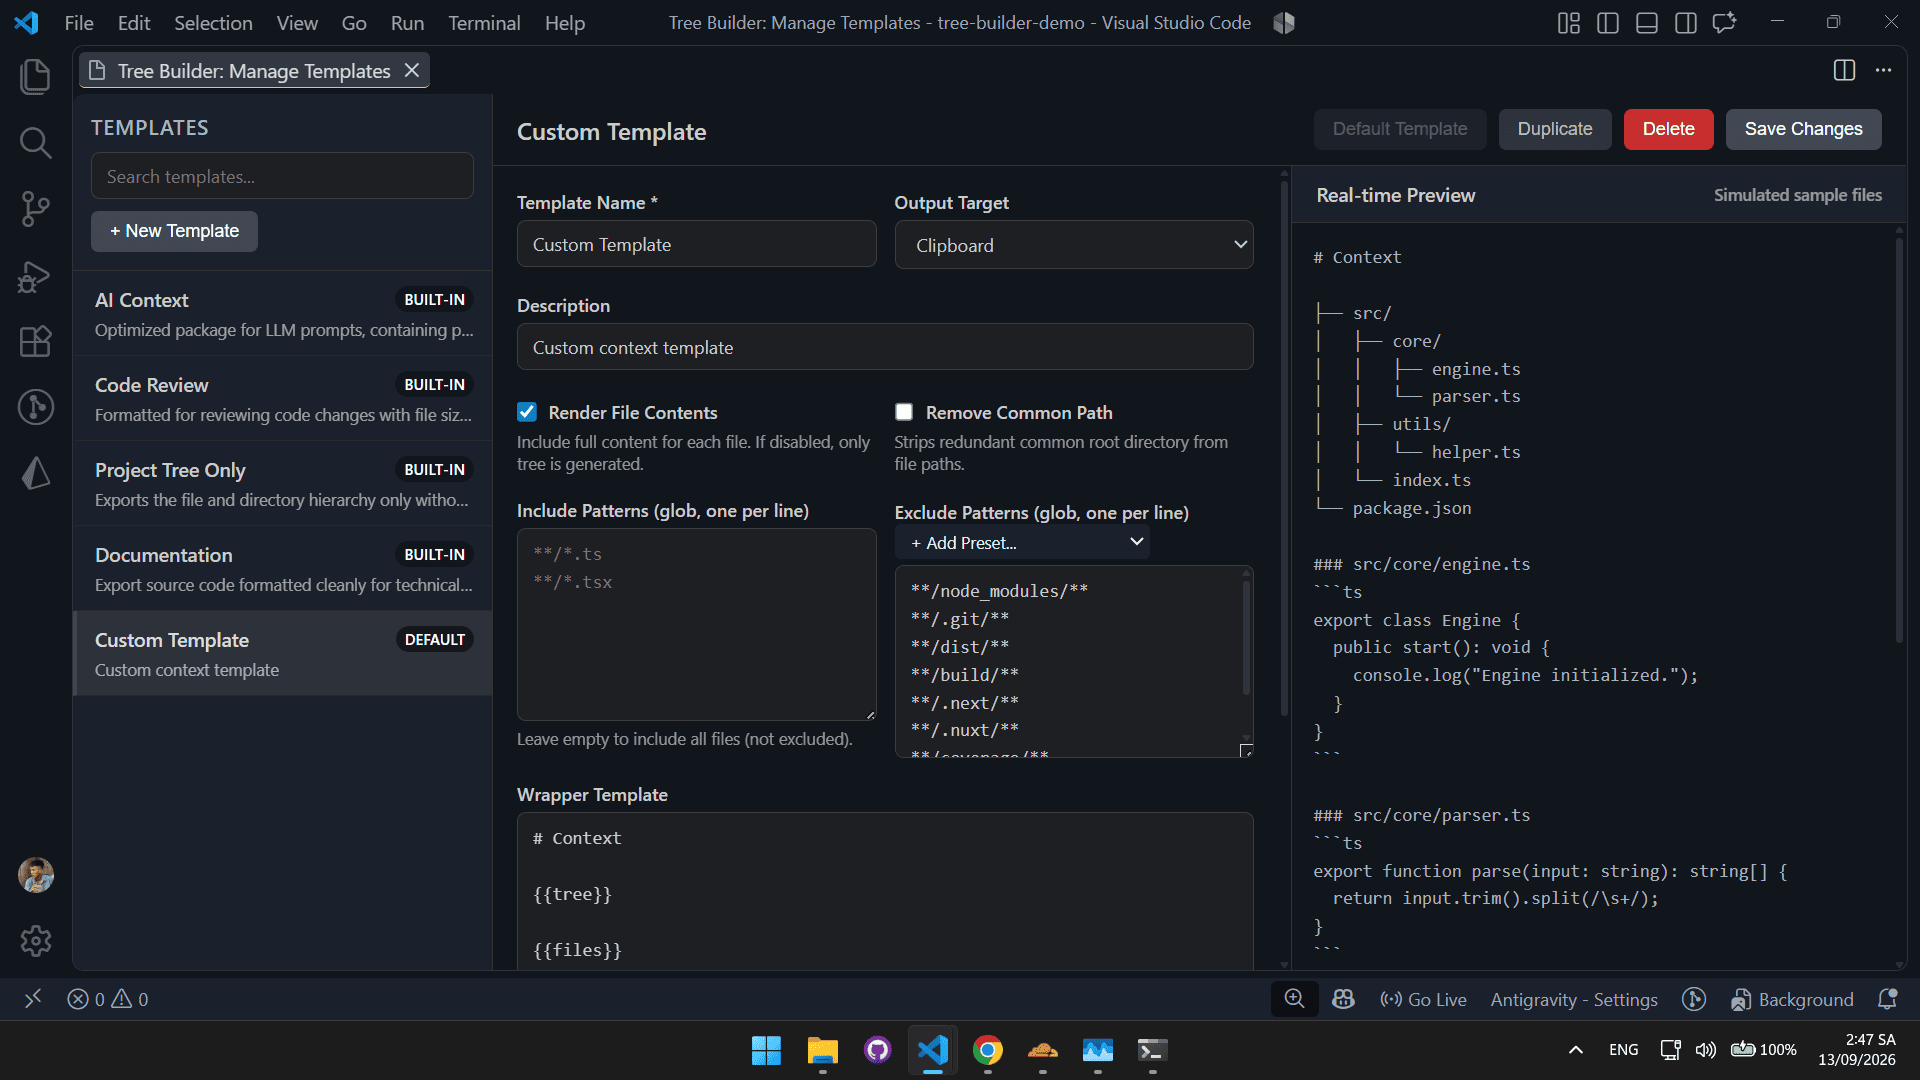
Task: Customize layout from title bar
Action: [x=1568, y=23]
